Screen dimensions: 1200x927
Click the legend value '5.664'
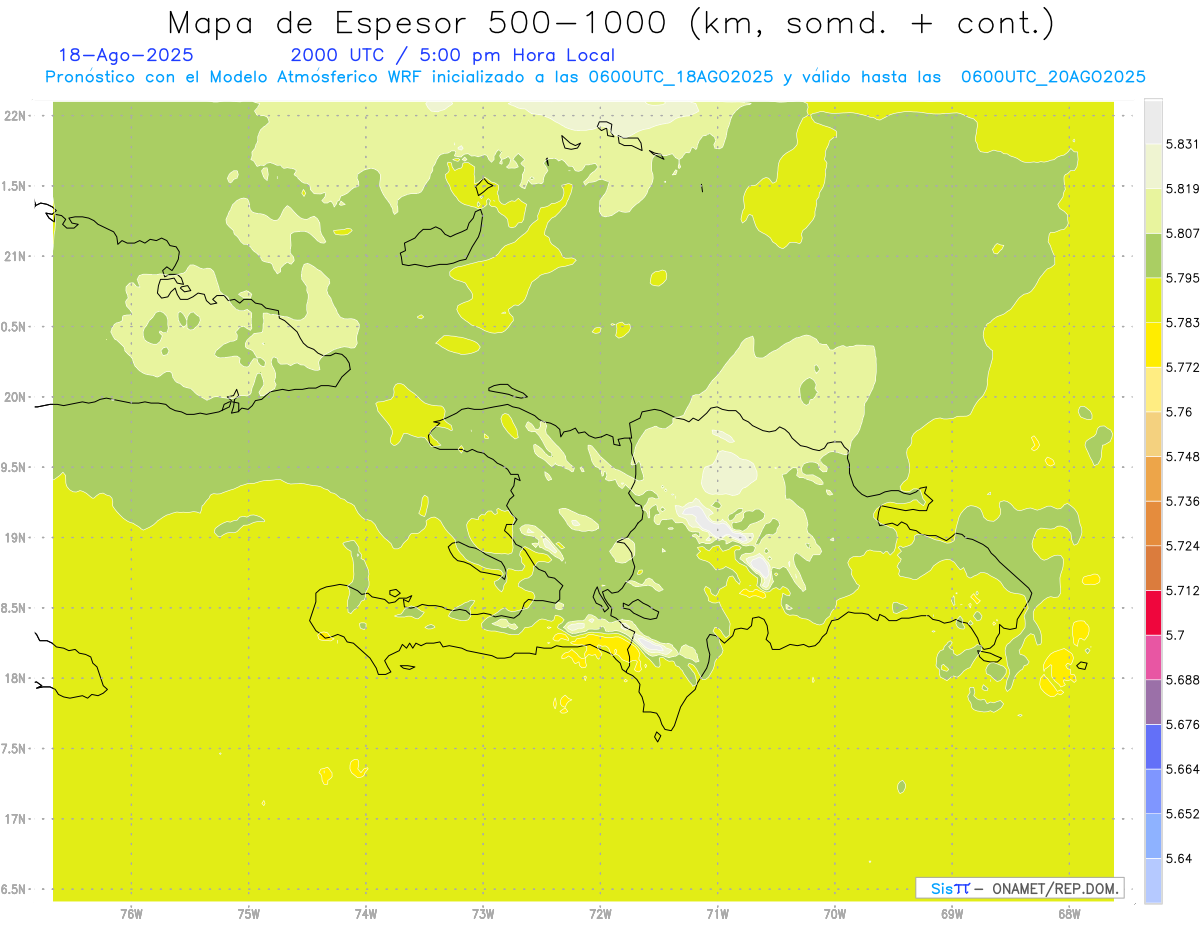tap(1182, 769)
